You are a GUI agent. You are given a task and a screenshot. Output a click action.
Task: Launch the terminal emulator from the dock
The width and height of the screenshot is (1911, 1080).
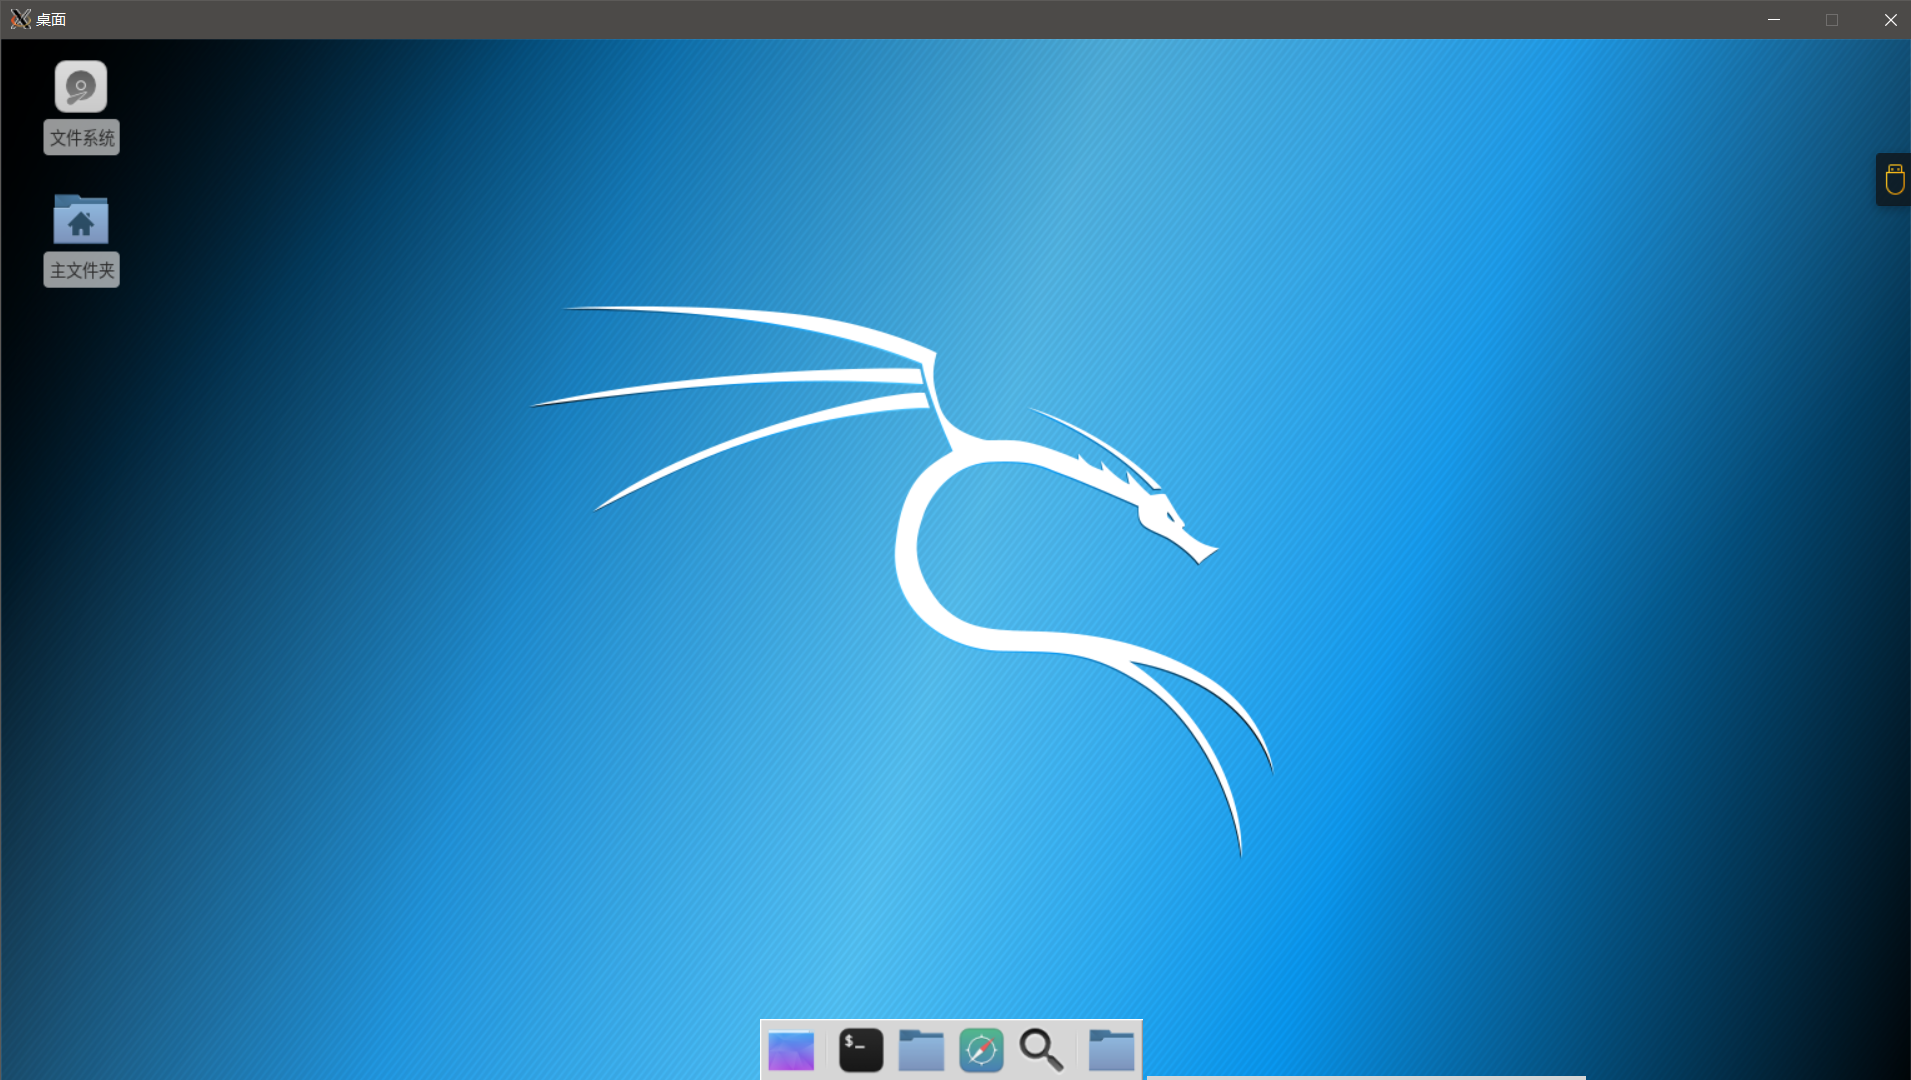(860, 1050)
